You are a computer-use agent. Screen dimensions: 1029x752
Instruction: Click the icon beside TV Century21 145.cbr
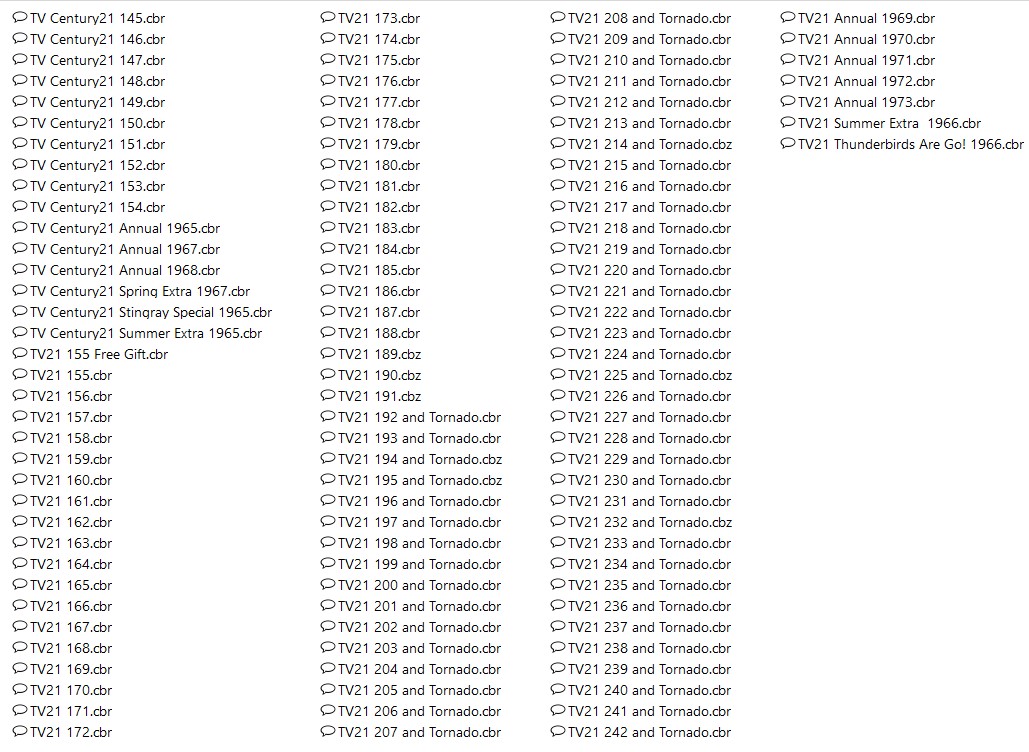(x=20, y=18)
